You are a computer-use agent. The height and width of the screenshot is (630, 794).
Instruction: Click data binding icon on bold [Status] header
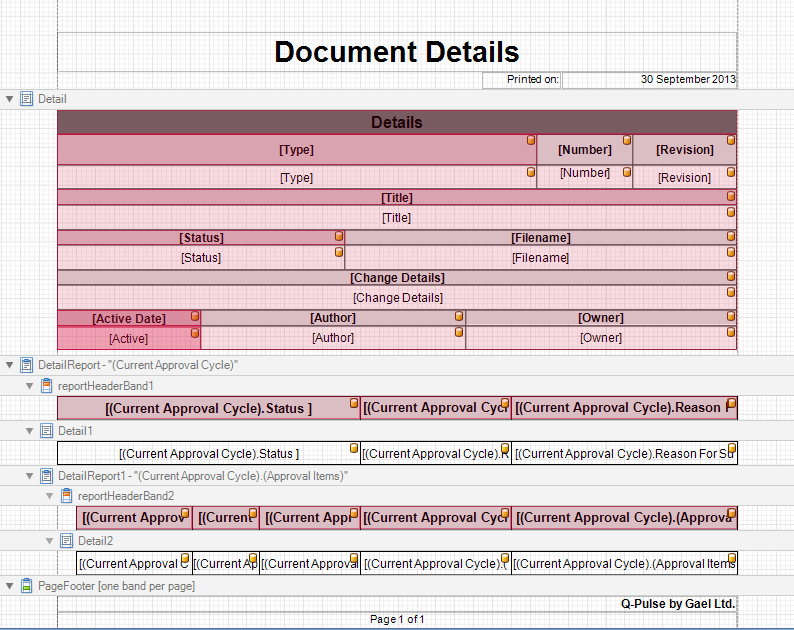click(x=339, y=236)
